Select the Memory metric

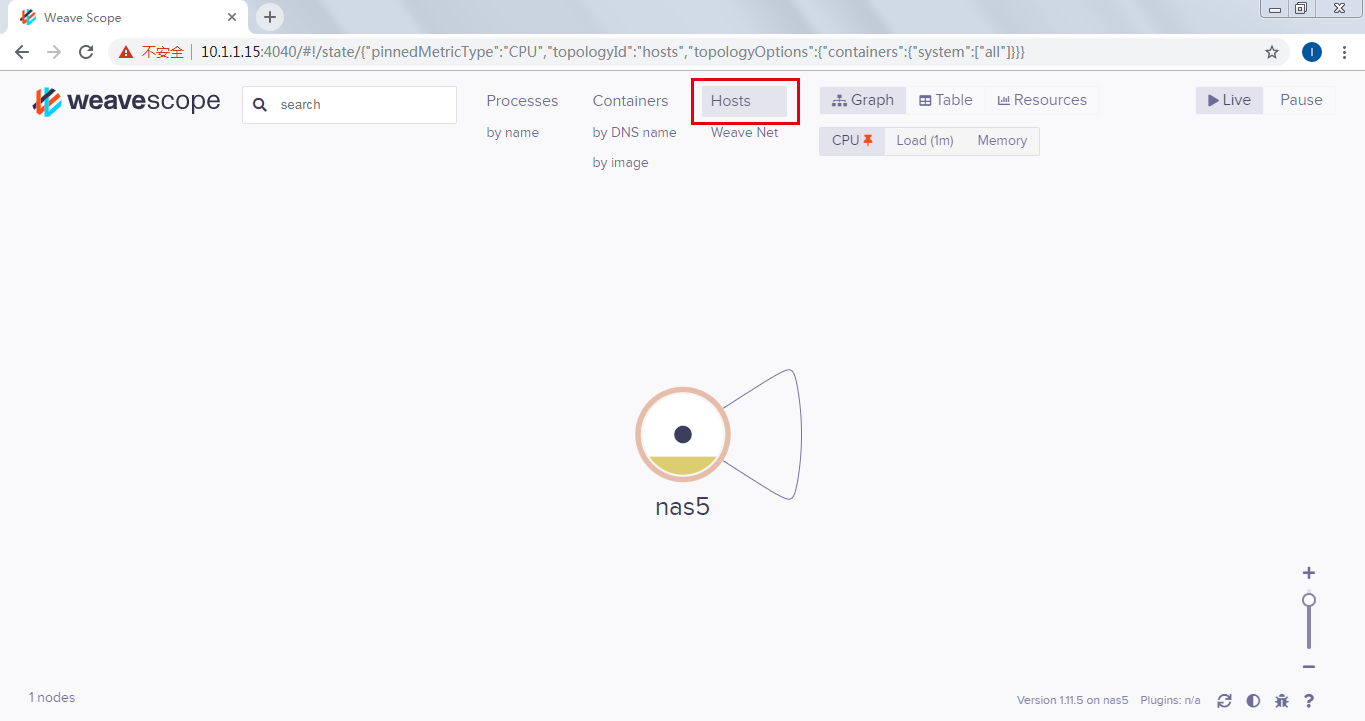click(1002, 141)
